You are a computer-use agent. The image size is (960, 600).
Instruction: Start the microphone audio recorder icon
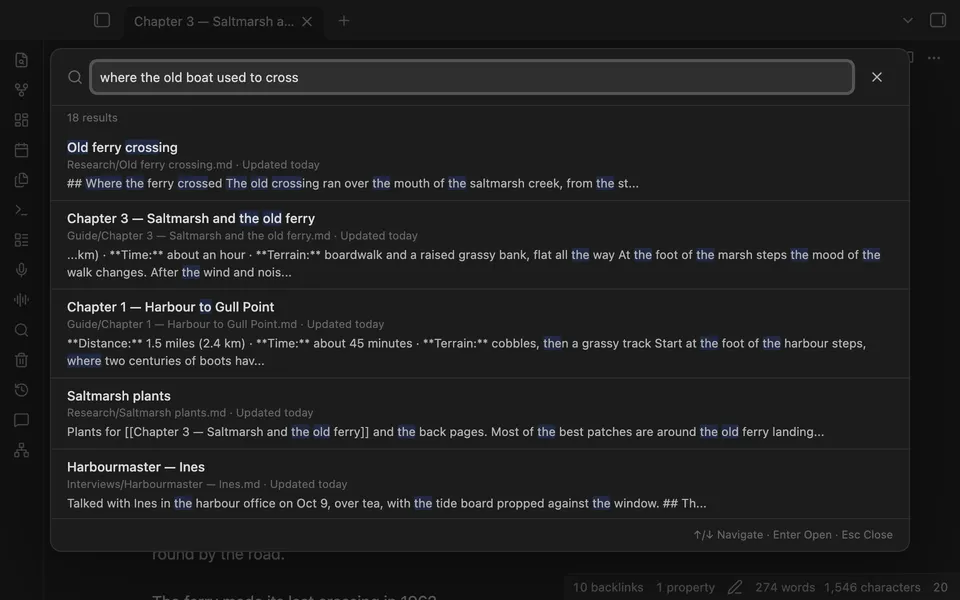click(21, 270)
